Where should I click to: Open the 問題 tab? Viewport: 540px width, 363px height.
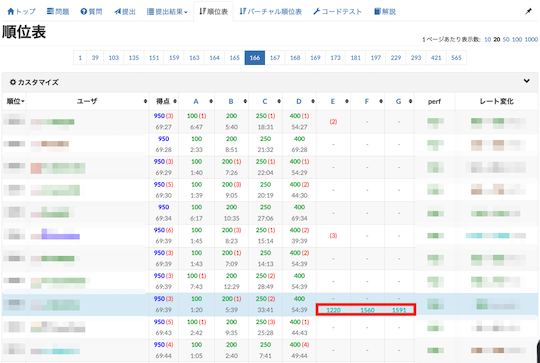[58, 12]
